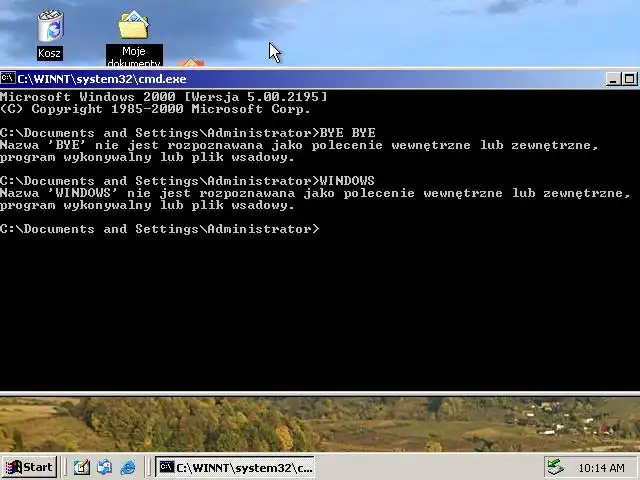
Task: Maximize the cmd.exe window
Action: pyautogui.click(x=629, y=79)
